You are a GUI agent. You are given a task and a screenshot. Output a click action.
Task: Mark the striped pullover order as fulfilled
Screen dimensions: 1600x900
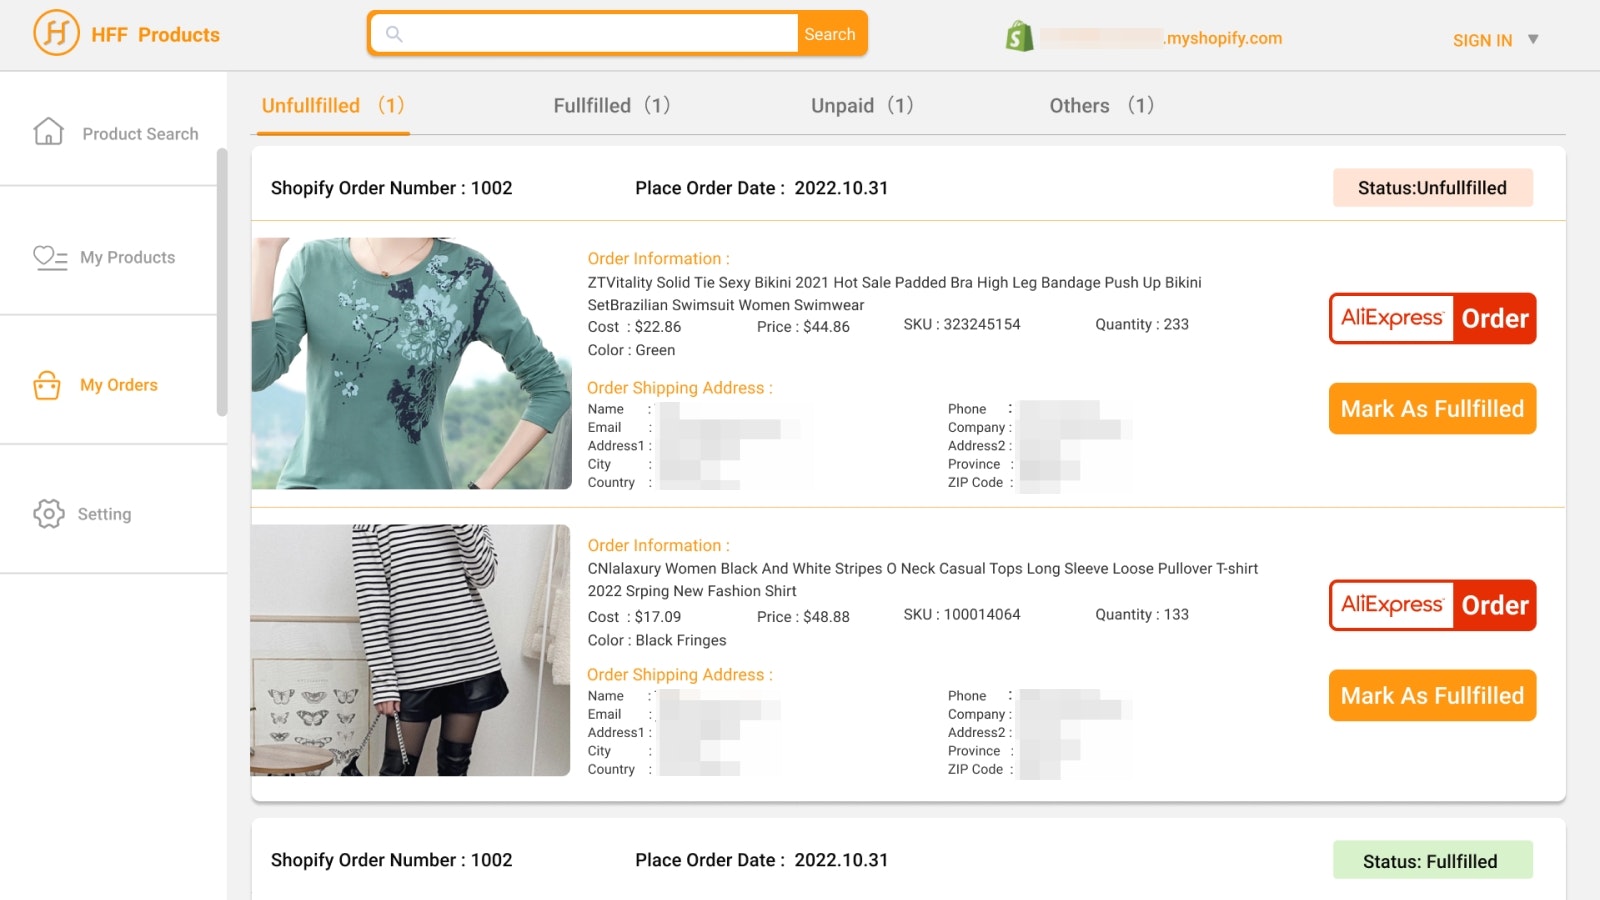(x=1432, y=695)
